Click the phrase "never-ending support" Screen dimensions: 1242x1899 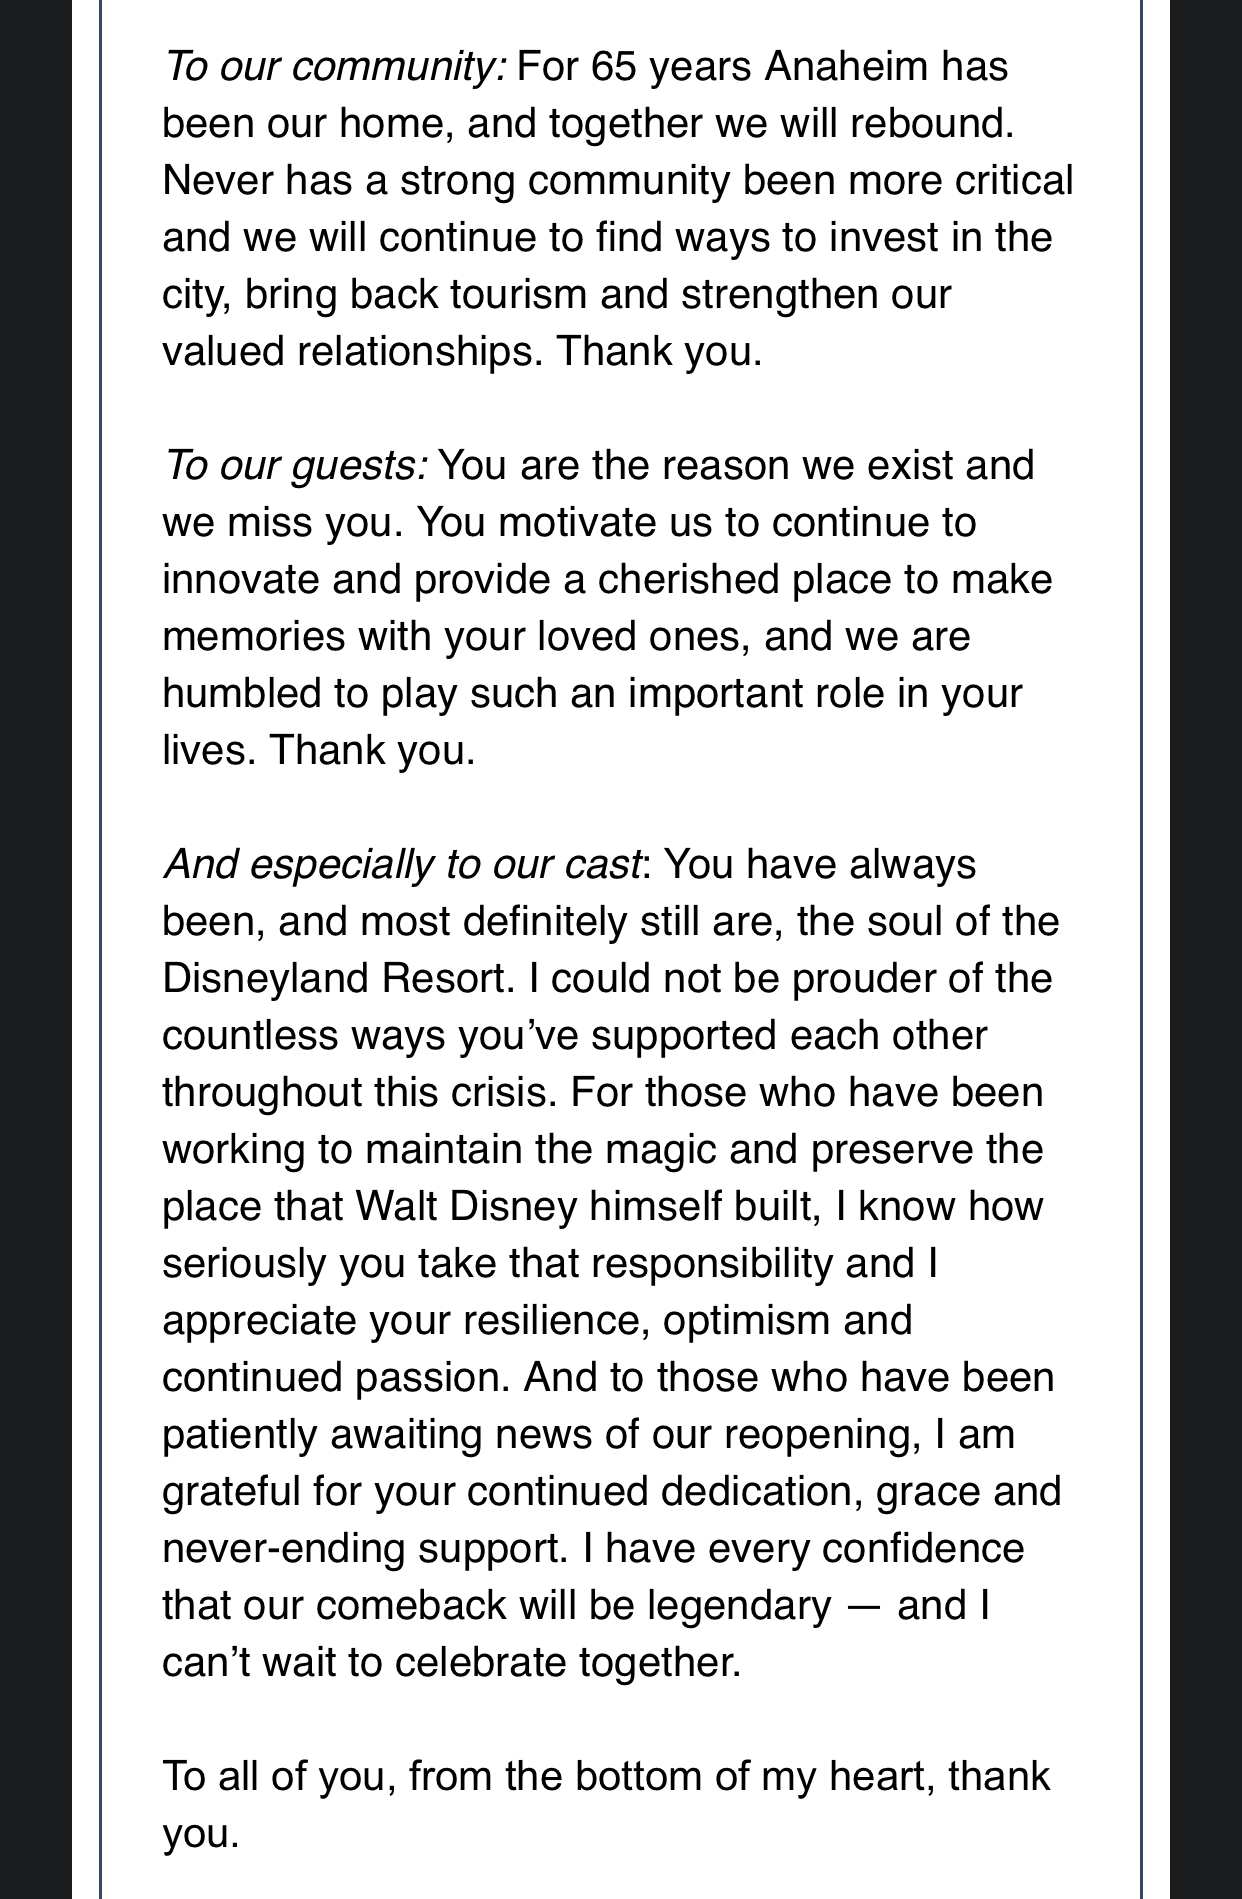click(364, 1550)
